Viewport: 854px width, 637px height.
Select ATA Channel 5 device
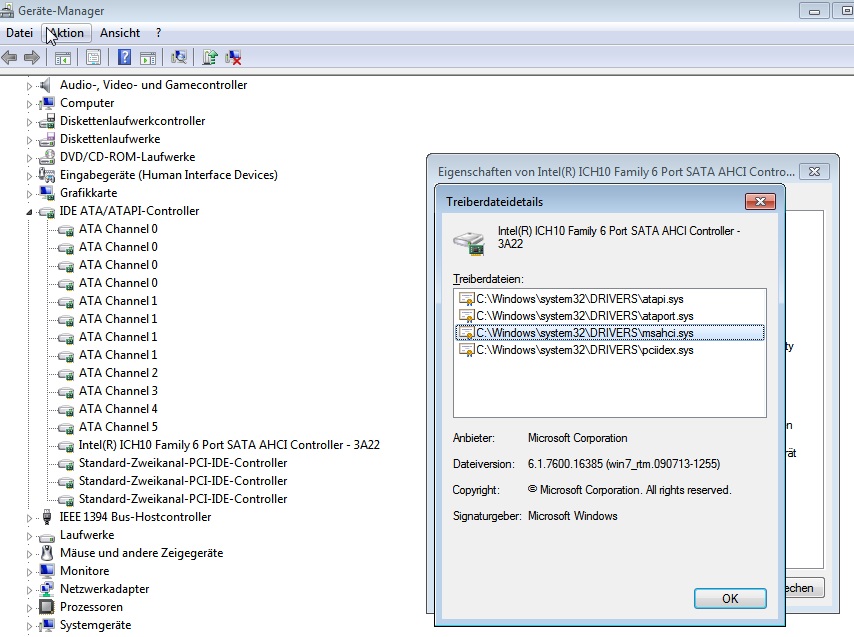(118, 427)
